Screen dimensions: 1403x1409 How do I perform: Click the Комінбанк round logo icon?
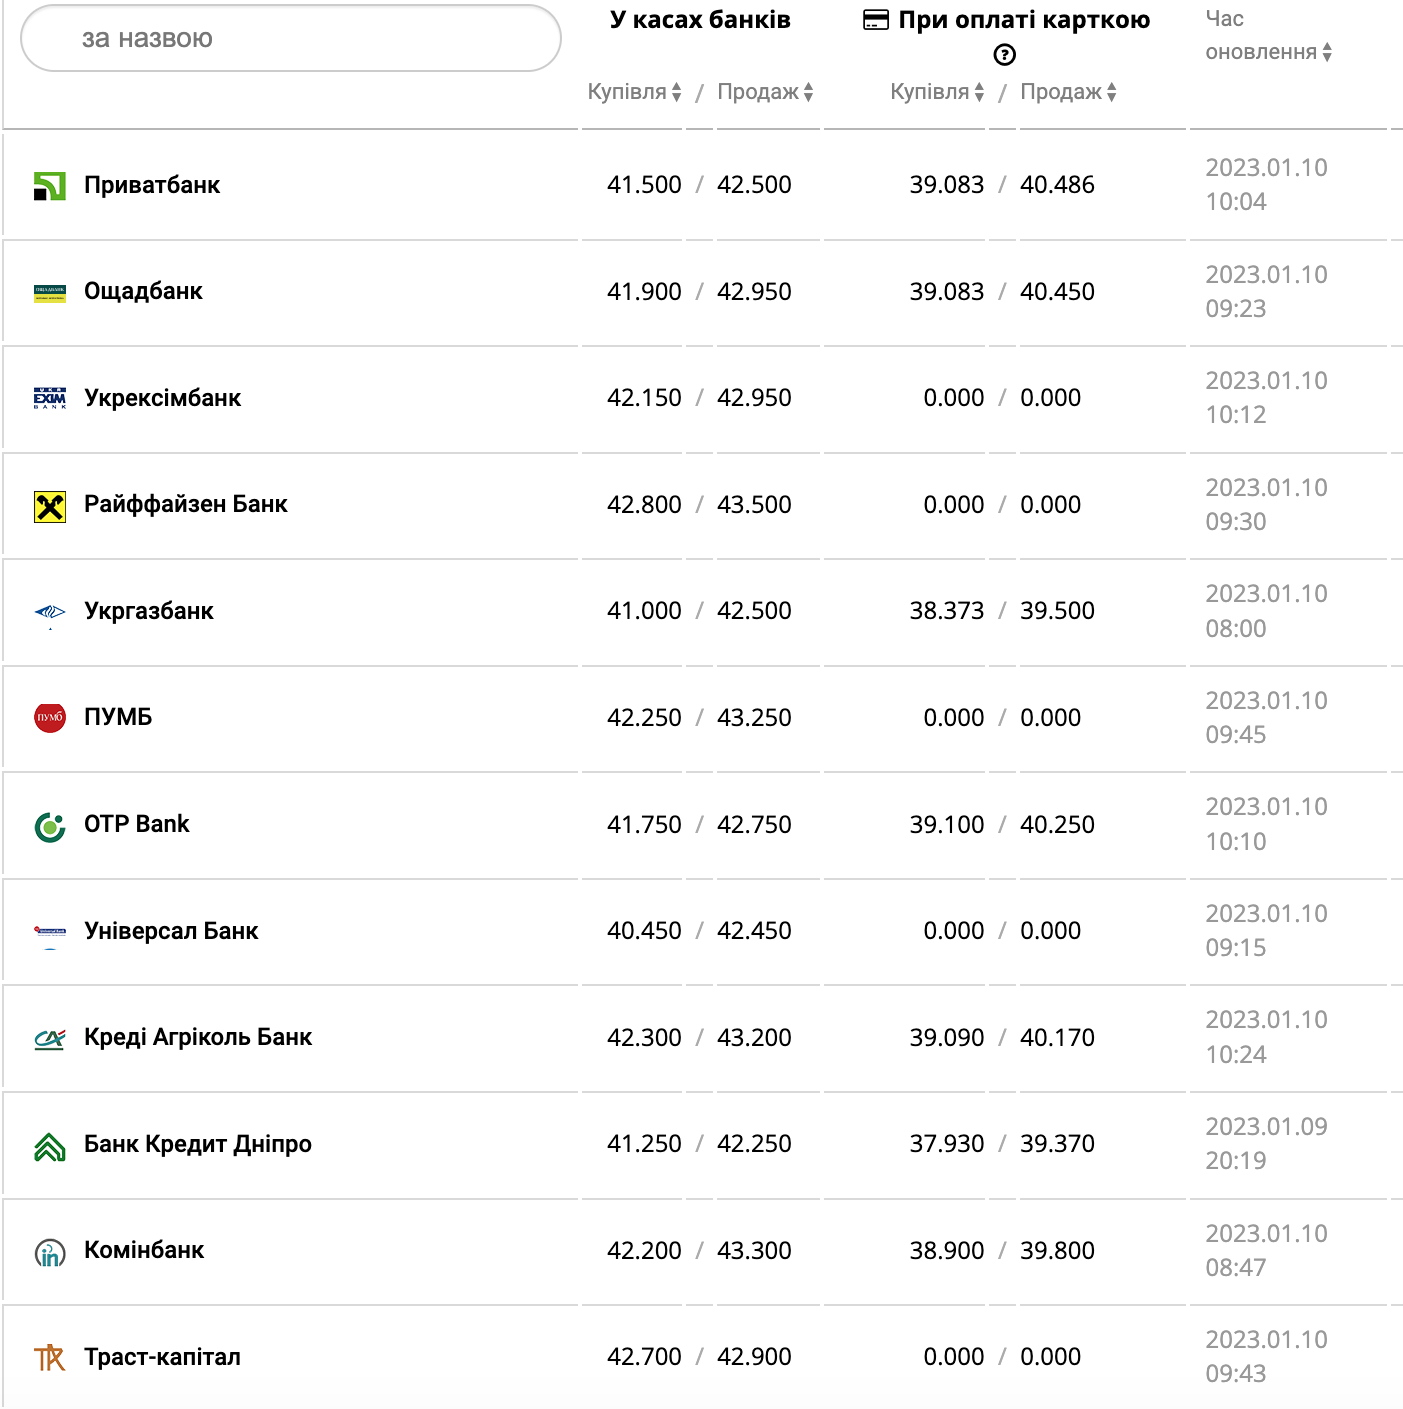49,1252
